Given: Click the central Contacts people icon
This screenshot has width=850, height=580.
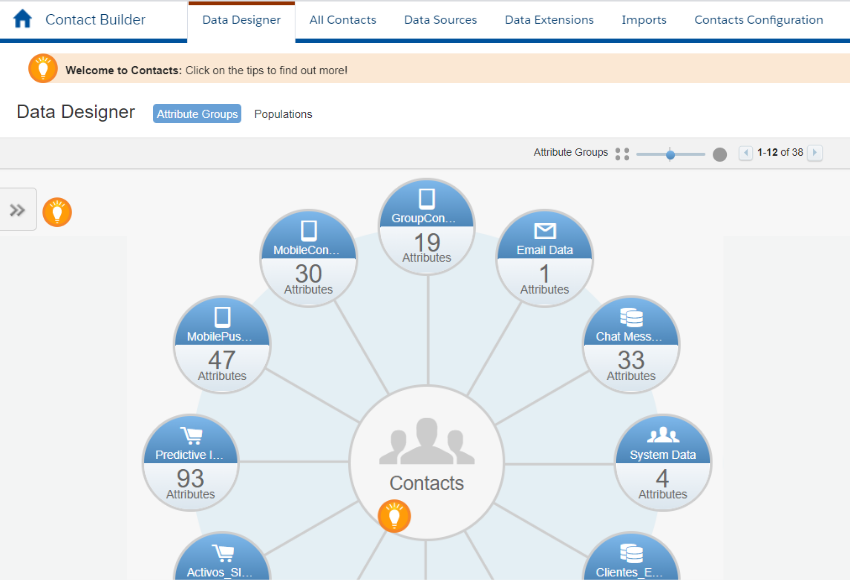Looking at the screenshot, I should (x=427, y=441).
